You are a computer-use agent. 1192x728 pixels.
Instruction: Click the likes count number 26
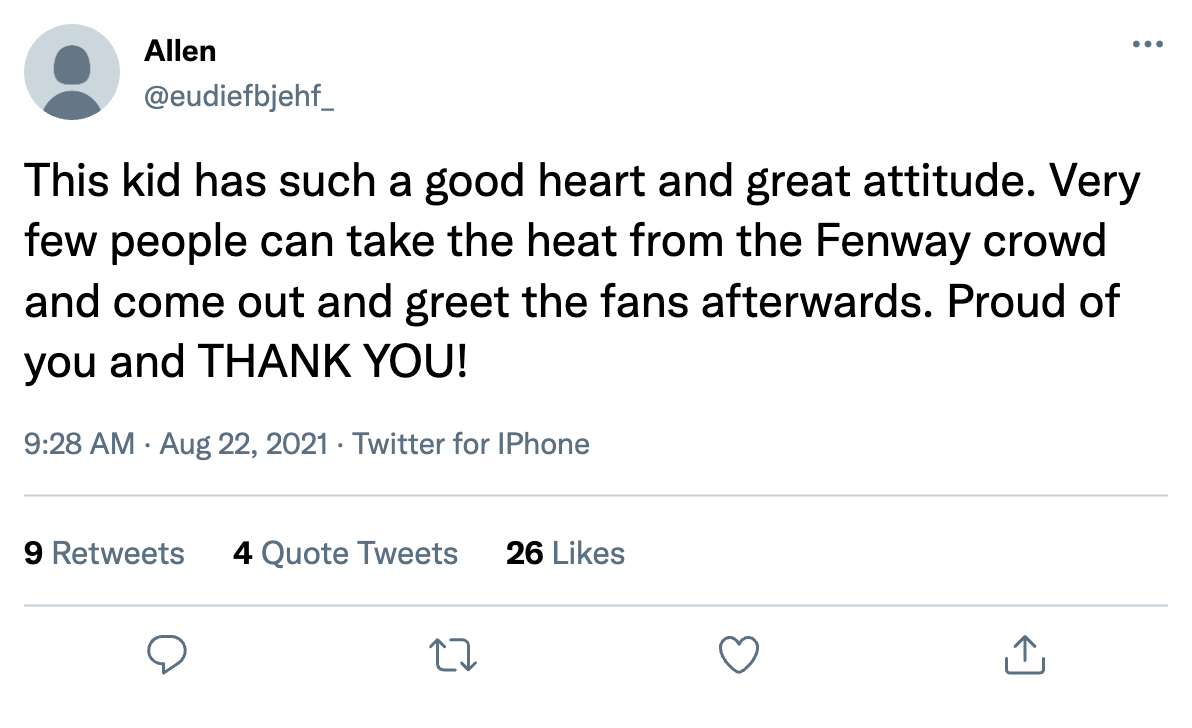pyautogui.click(x=524, y=554)
